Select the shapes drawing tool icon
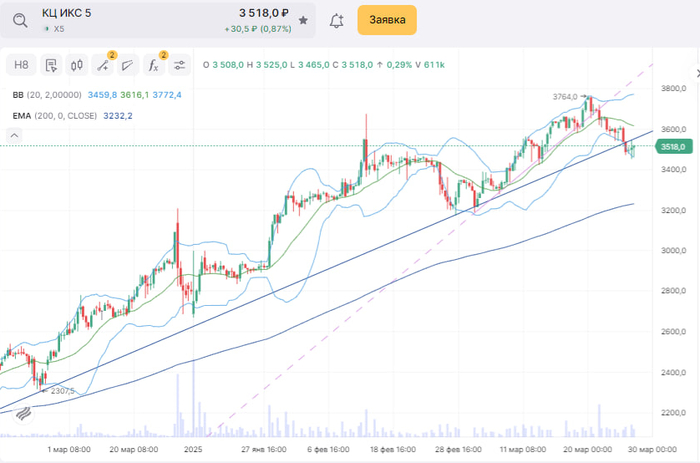Viewport: 700px width, 463px height. 127,66
